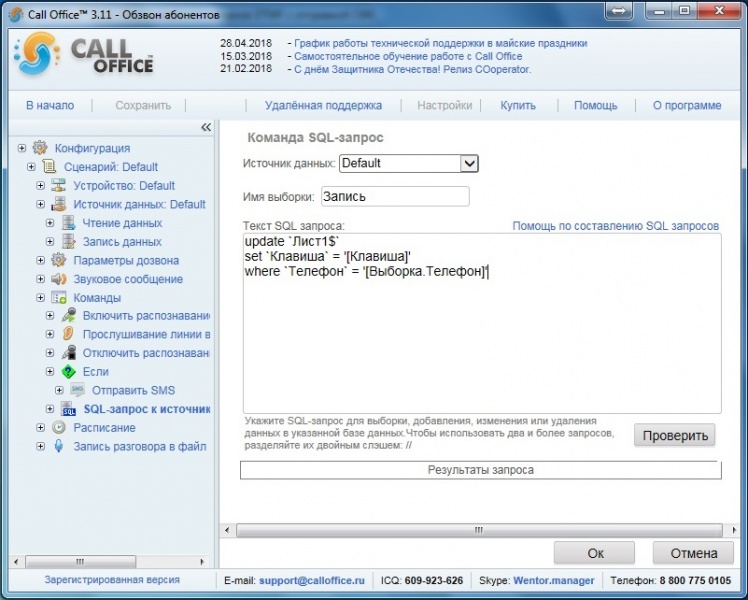The height and width of the screenshot is (600, 748).
Task: Open news about майские праздники support schedule
Action: (x=440, y=43)
